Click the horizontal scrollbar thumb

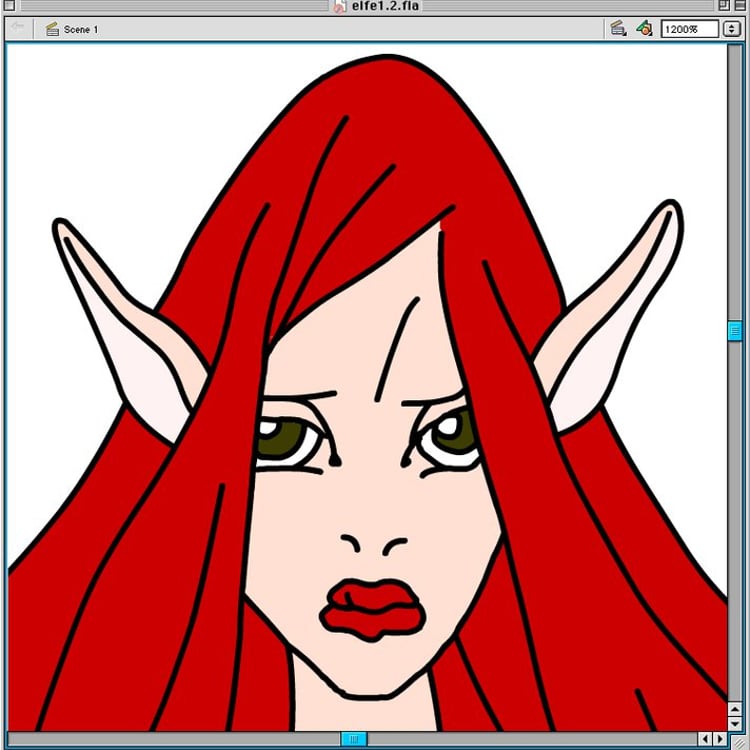(353, 739)
